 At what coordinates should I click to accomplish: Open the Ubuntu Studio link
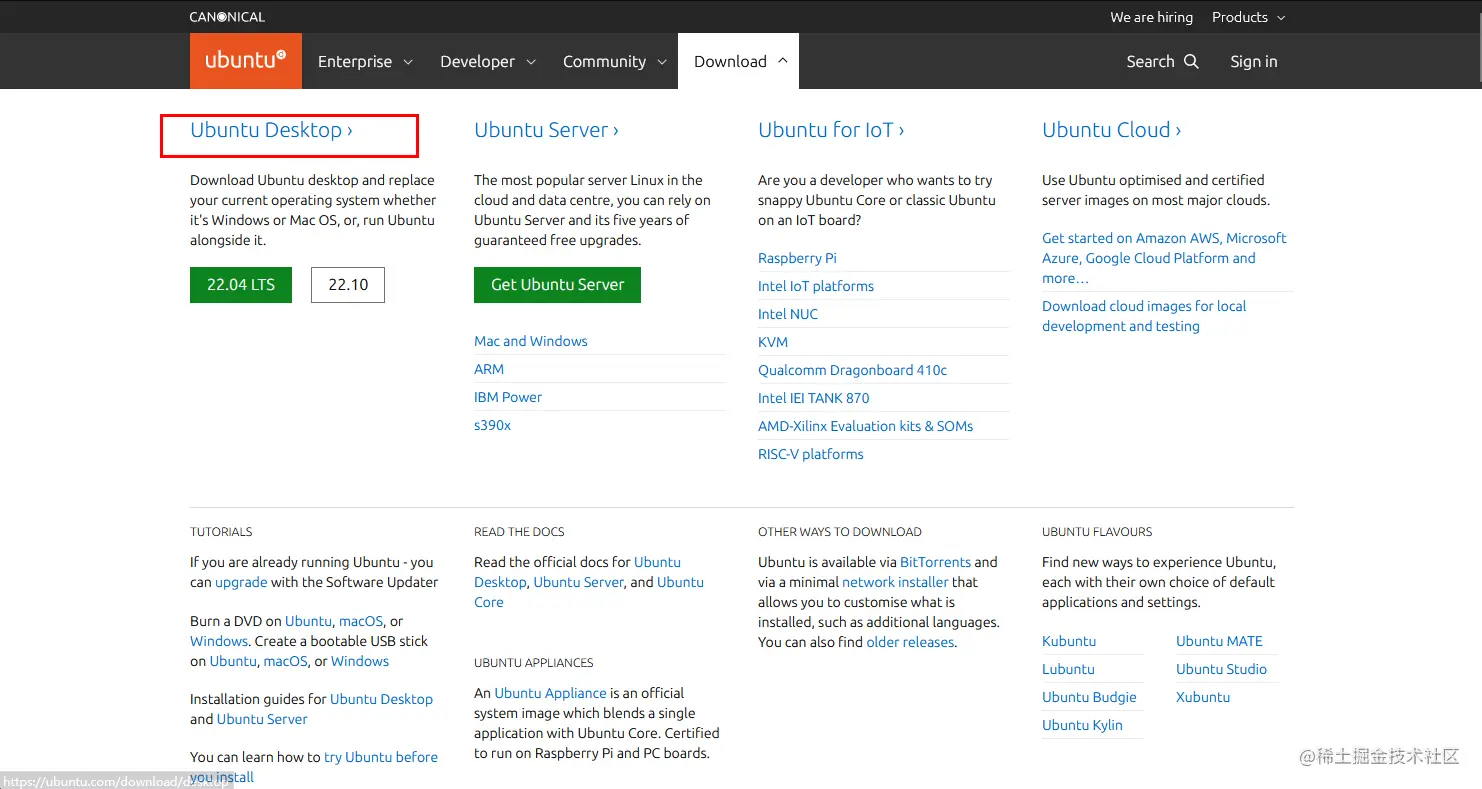[x=1221, y=669]
